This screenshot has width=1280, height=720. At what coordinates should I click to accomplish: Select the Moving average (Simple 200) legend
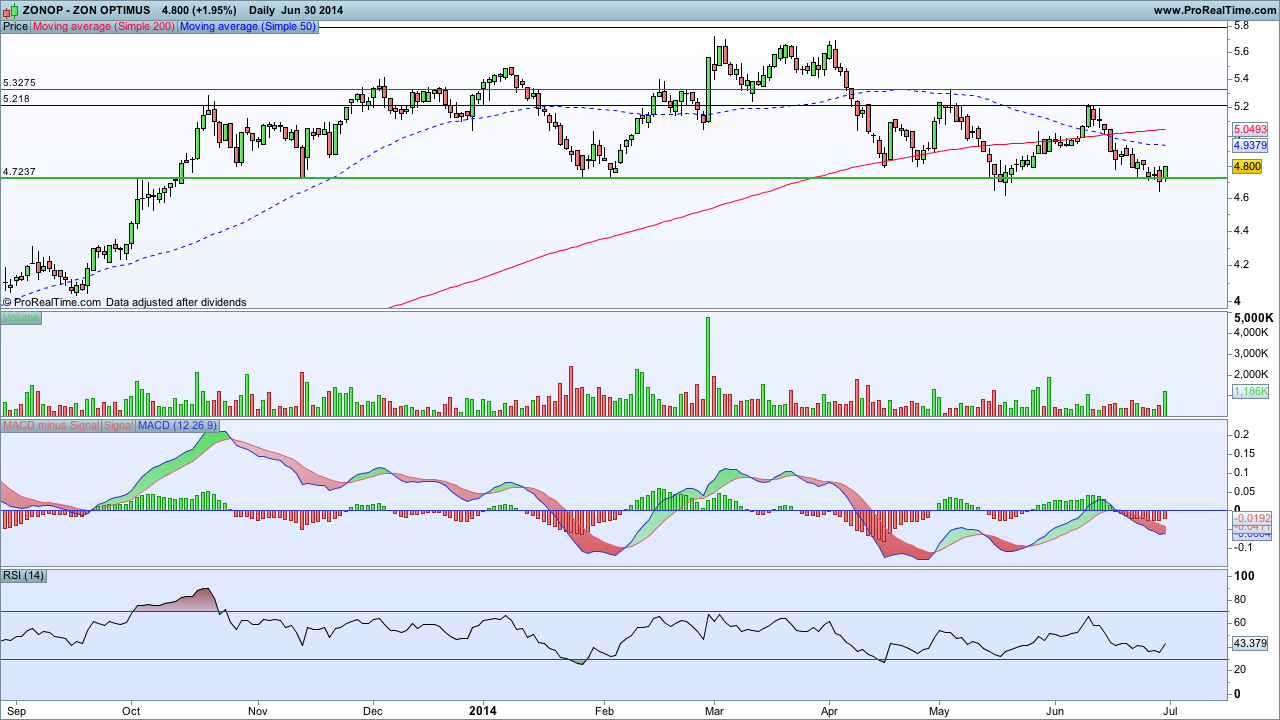click(104, 26)
